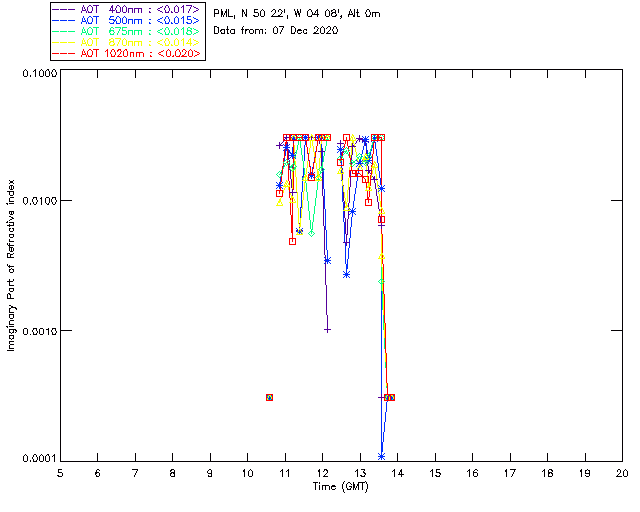This screenshot has width=640, height=512.
Task: Click the x-axis tick label 17
Action: click(x=510, y=473)
